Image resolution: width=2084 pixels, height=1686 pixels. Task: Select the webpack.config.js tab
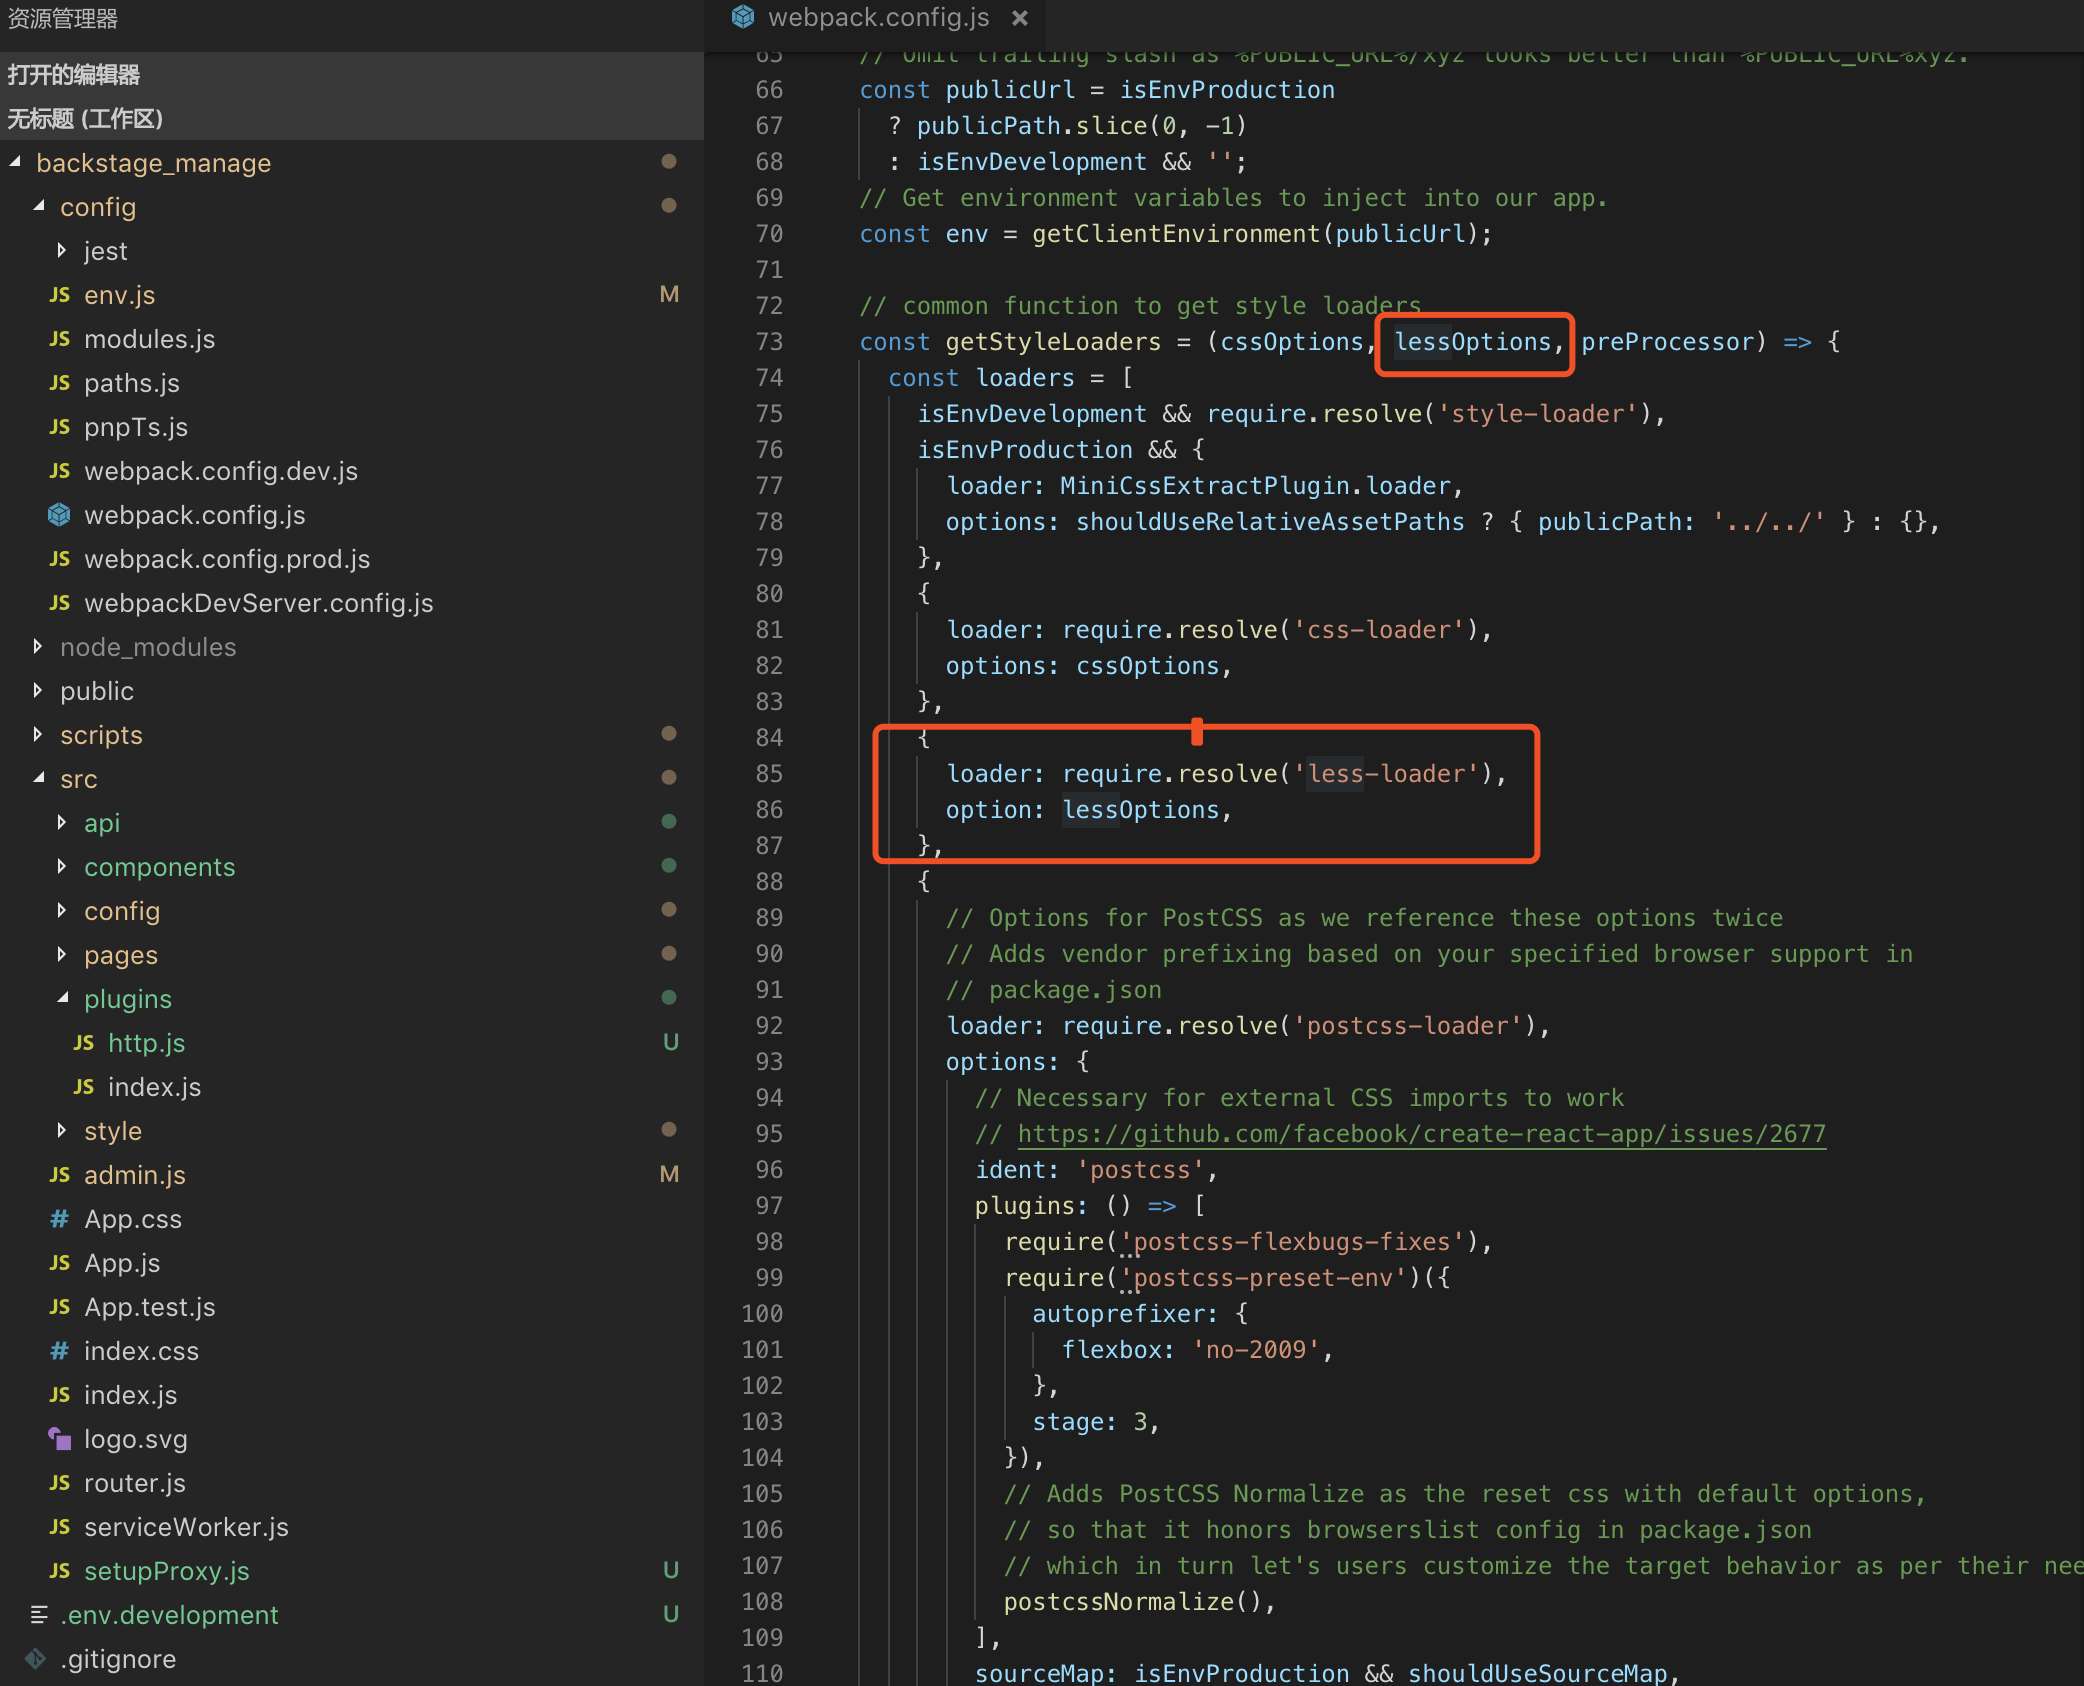tap(876, 18)
